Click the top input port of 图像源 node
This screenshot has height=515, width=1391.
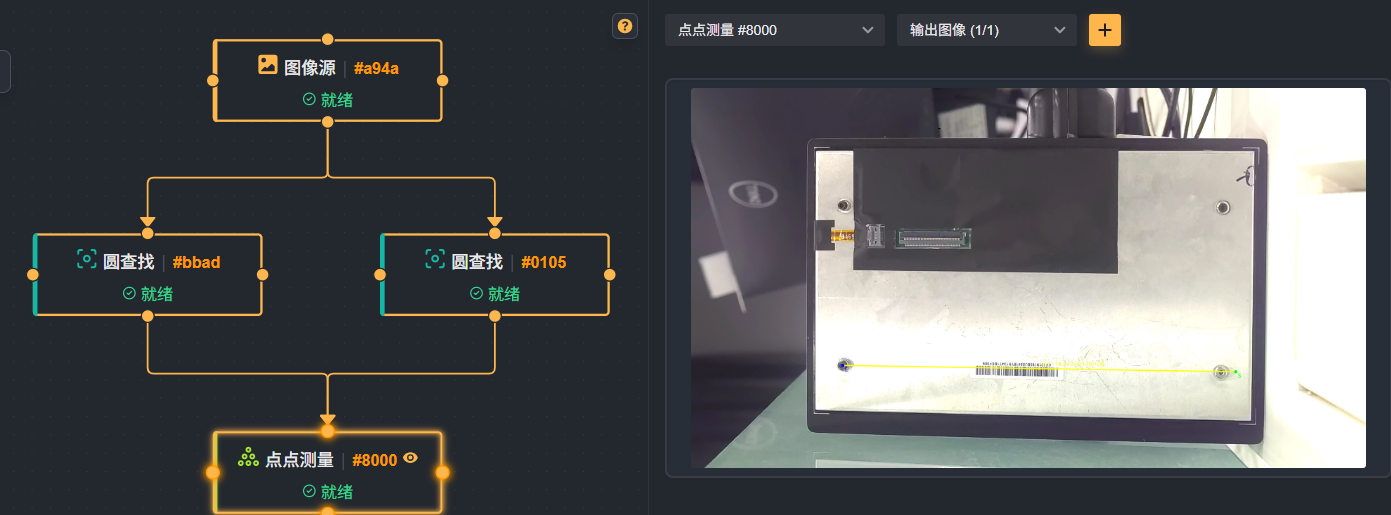[328, 39]
